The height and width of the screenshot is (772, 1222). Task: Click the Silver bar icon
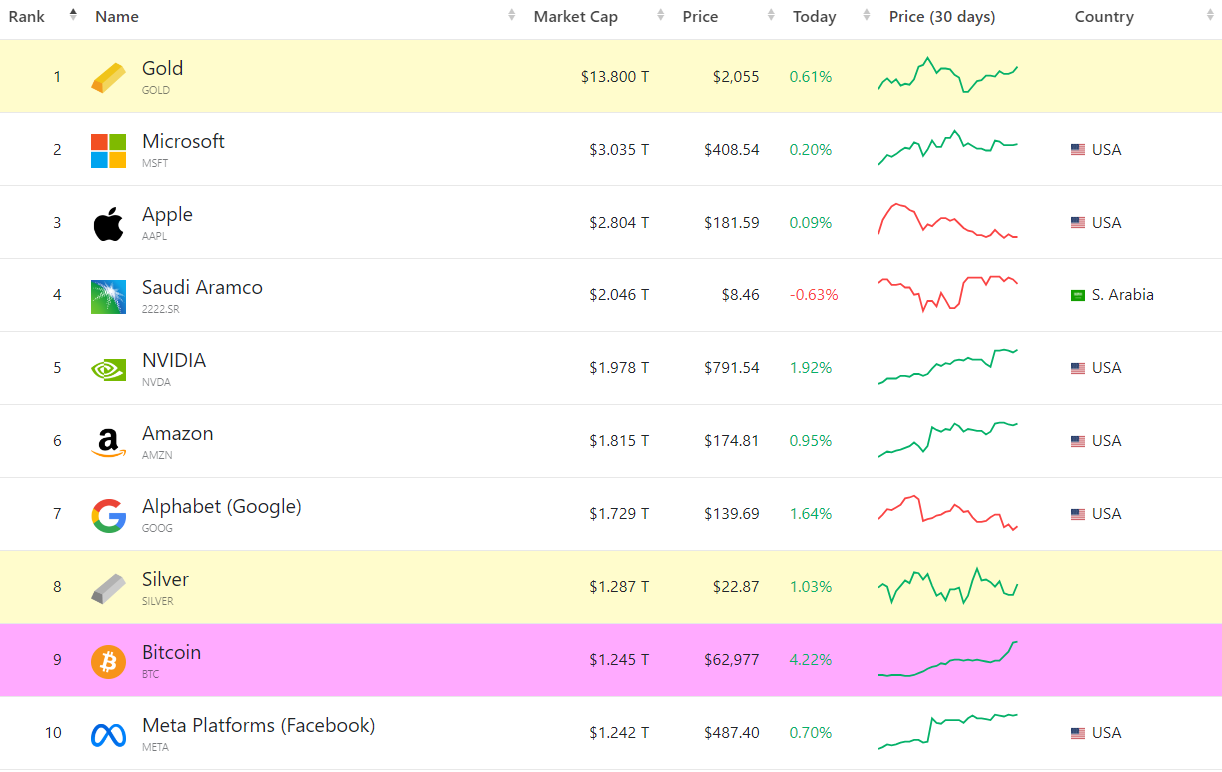coord(109,588)
